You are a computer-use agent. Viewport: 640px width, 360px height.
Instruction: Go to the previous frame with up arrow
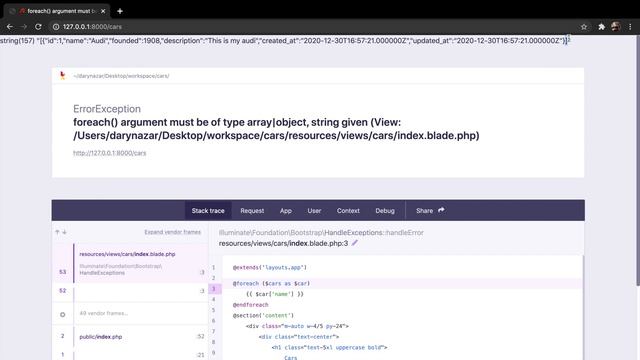tap(57, 232)
